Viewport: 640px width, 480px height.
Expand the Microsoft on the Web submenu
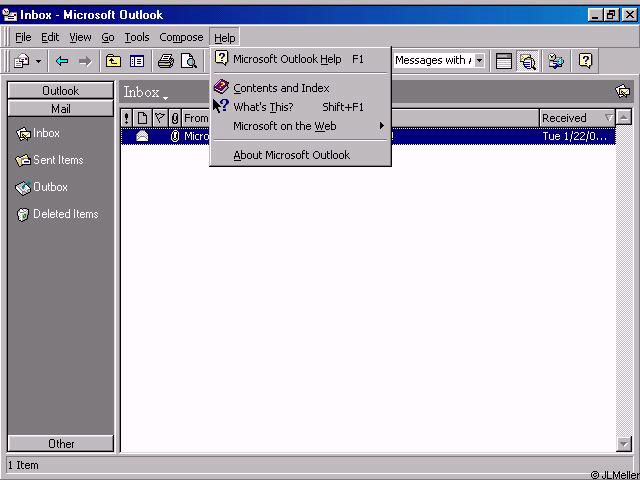300,126
